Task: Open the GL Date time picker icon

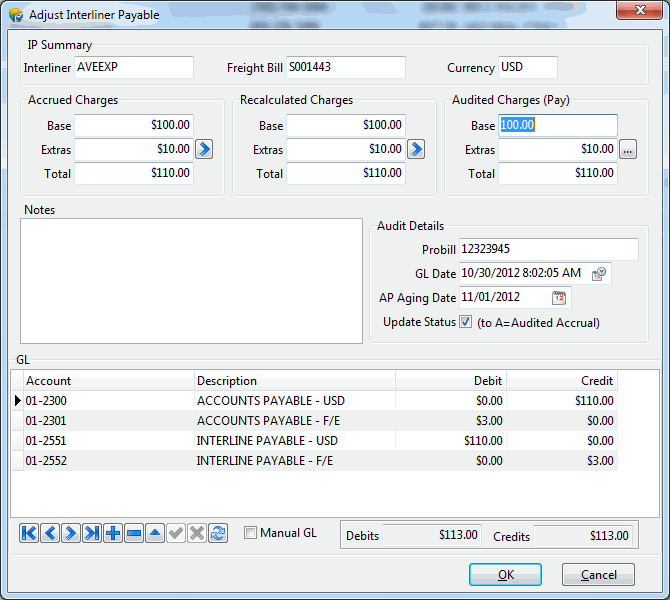Action: coord(599,274)
